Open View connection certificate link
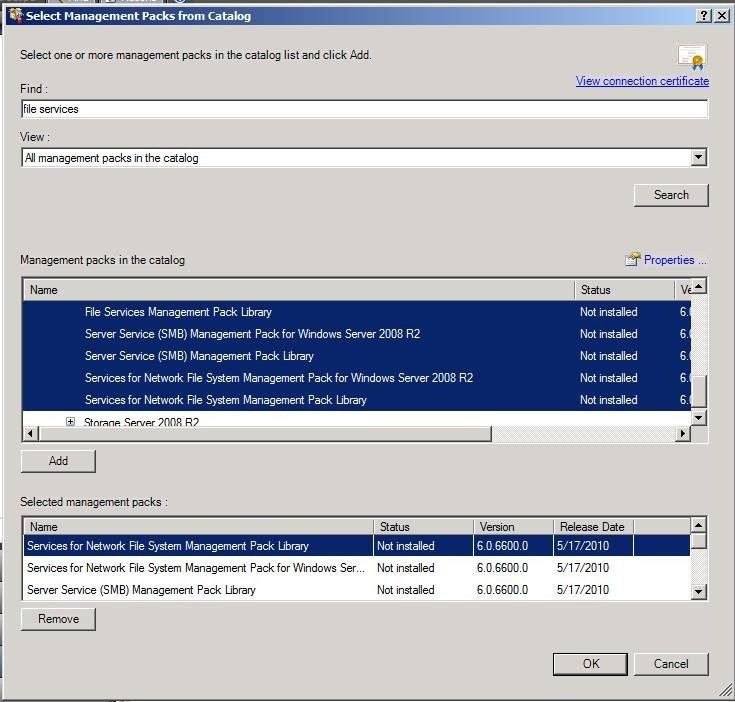The width and height of the screenshot is (735, 702). (x=642, y=81)
